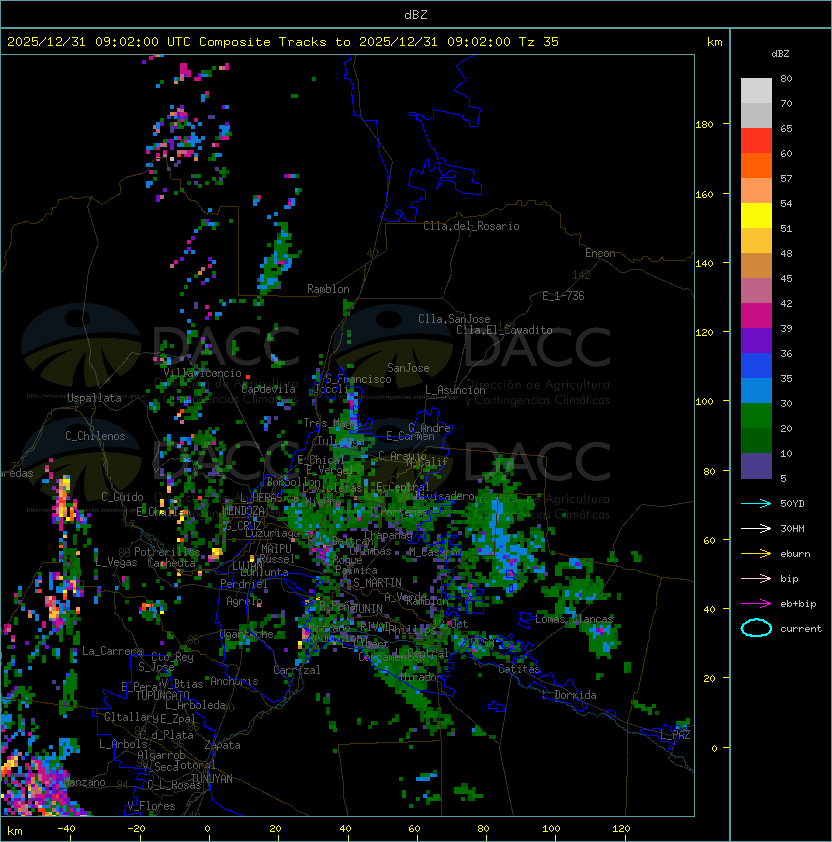Click the 'L_Vegas' map label
Screen dimensions: 832x842
pyautogui.click(x=116, y=562)
